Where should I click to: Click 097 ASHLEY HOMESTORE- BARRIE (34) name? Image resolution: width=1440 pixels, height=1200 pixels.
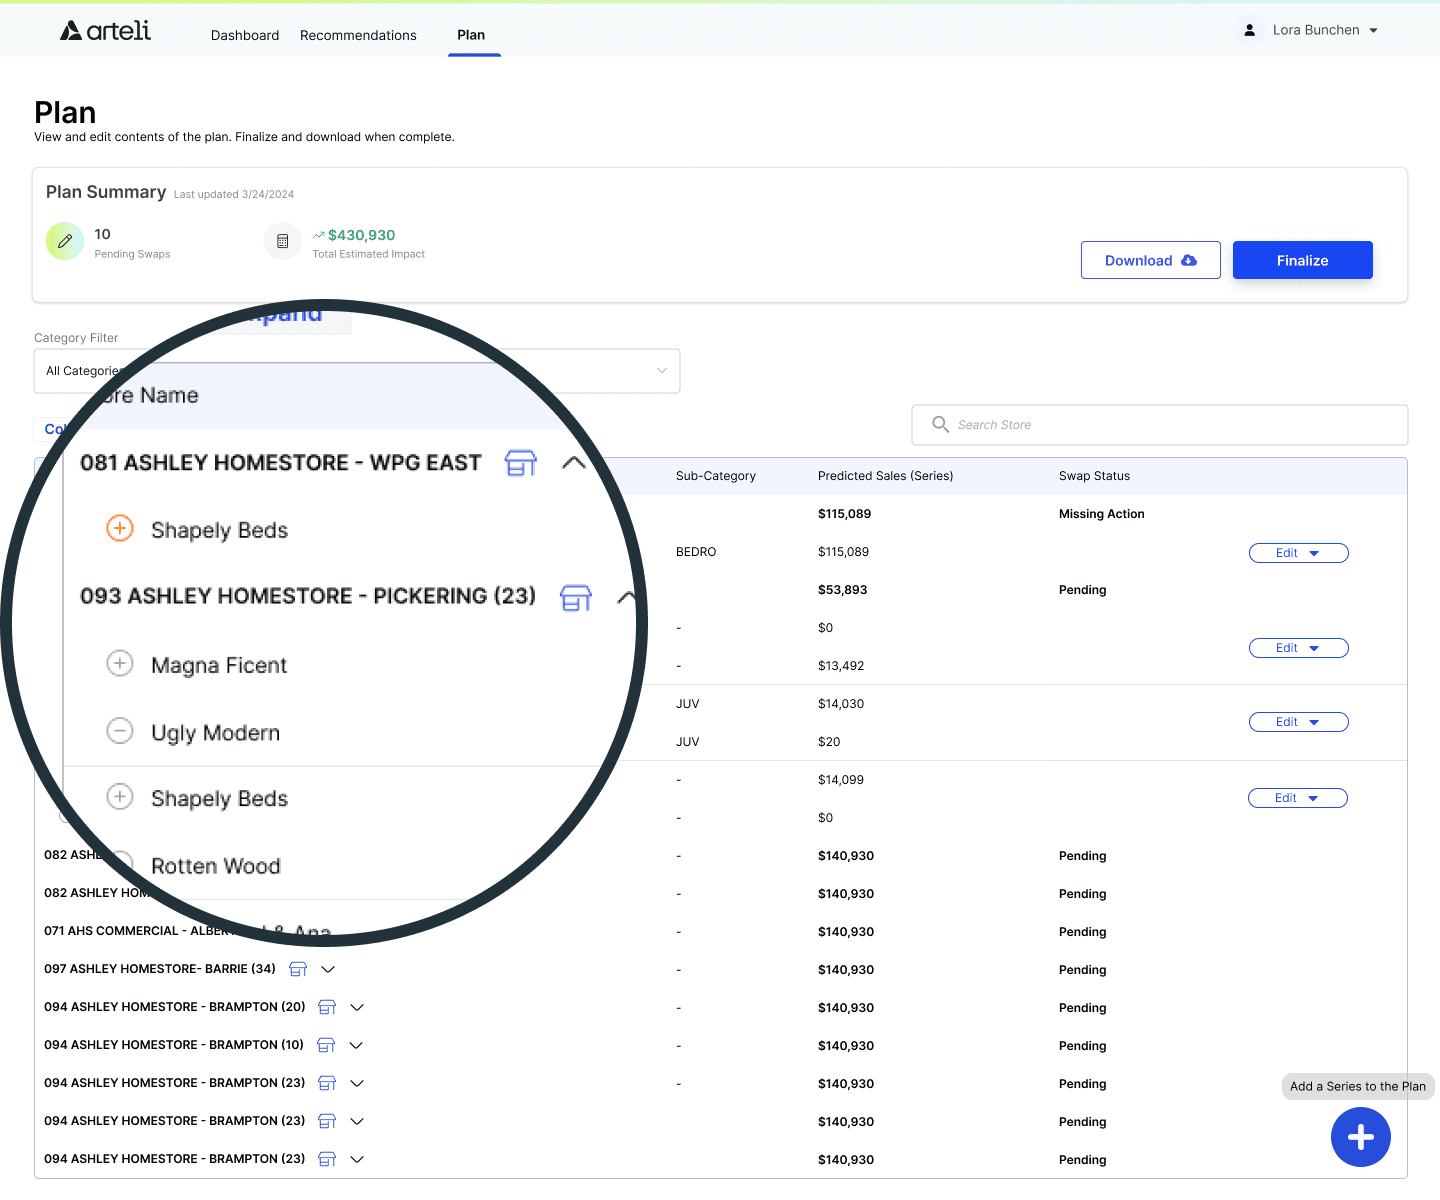point(160,969)
